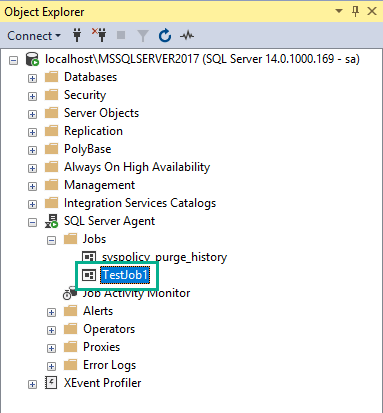
Task: Click the TestJob1 job icon
Action: coord(89,275)
